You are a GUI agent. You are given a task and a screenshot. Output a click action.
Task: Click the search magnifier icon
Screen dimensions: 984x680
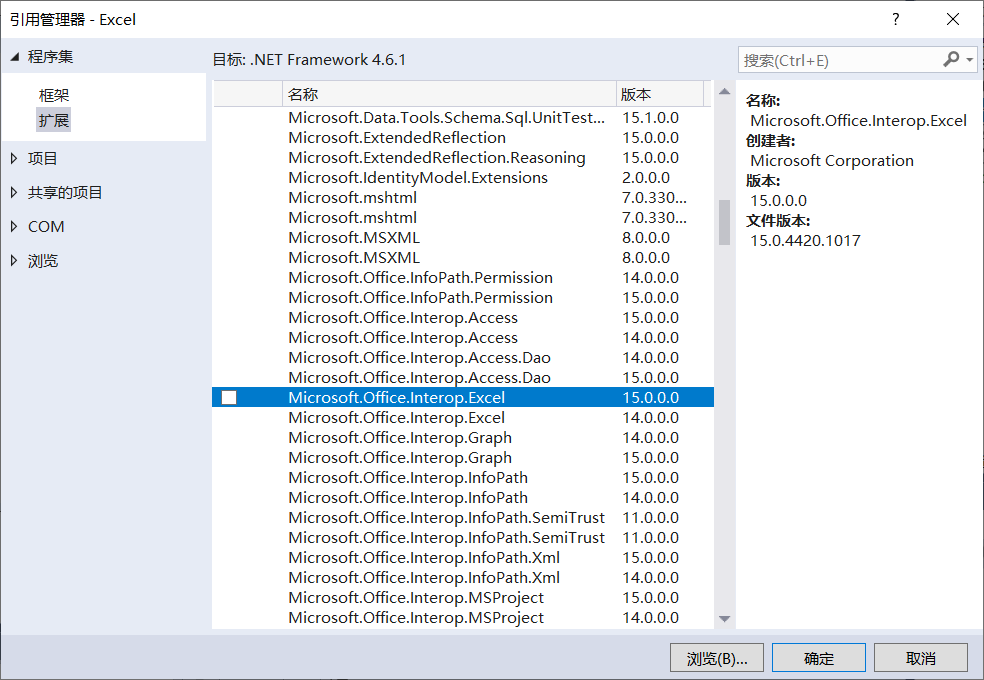[x=951, y=60]
